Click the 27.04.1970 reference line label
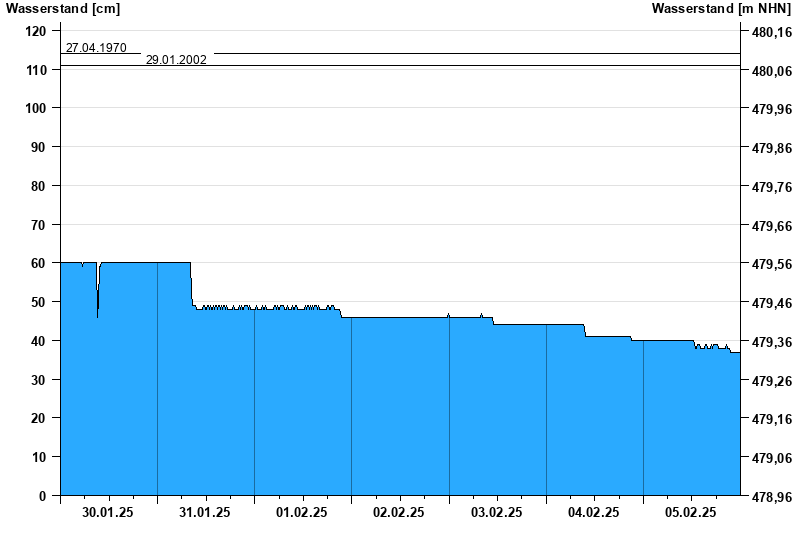Screen dimensions: 800x550 pyautogui.click(x=96, y=47)
